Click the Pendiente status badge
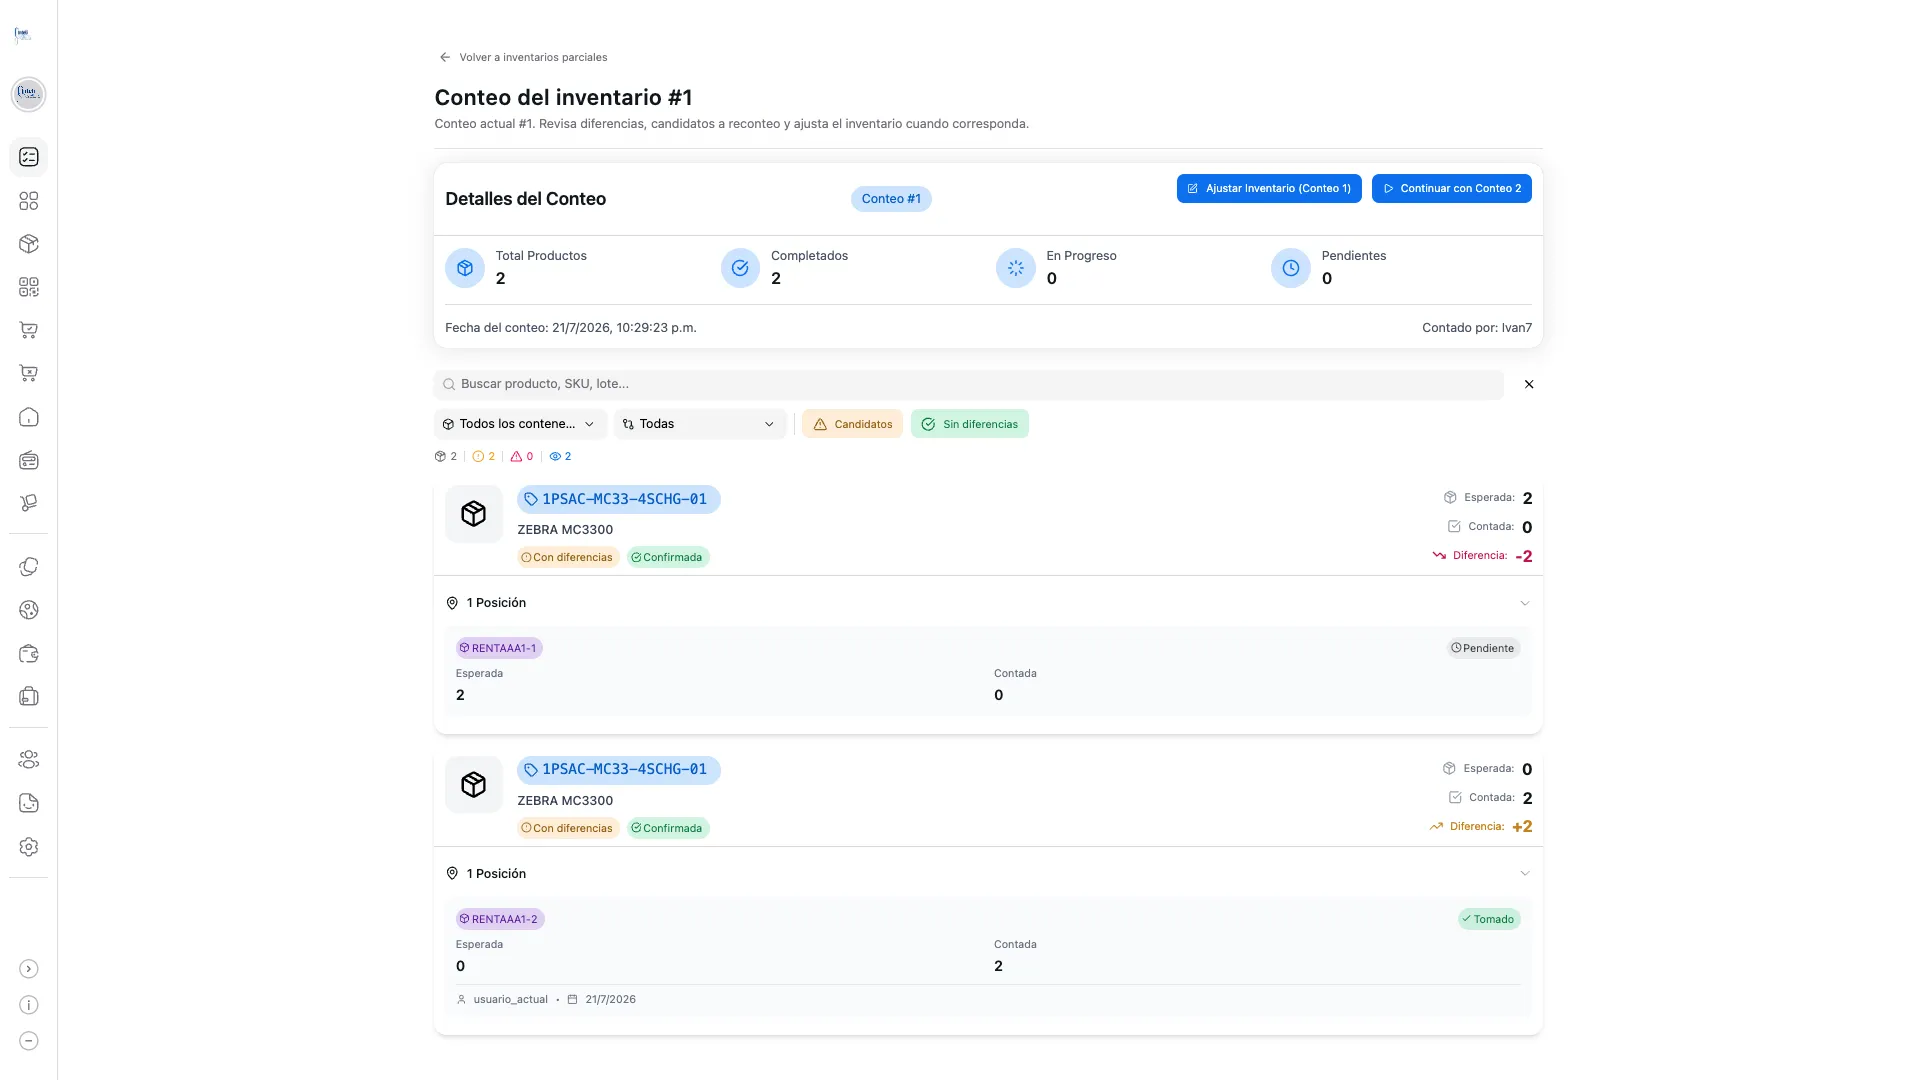This screenshot has height=1080, width=1920. pos(1484,648)
